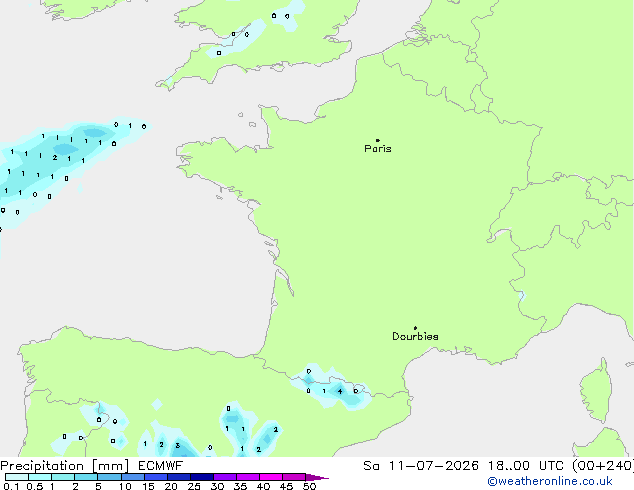Click the legend scale label '0.1'

(11, 486)
